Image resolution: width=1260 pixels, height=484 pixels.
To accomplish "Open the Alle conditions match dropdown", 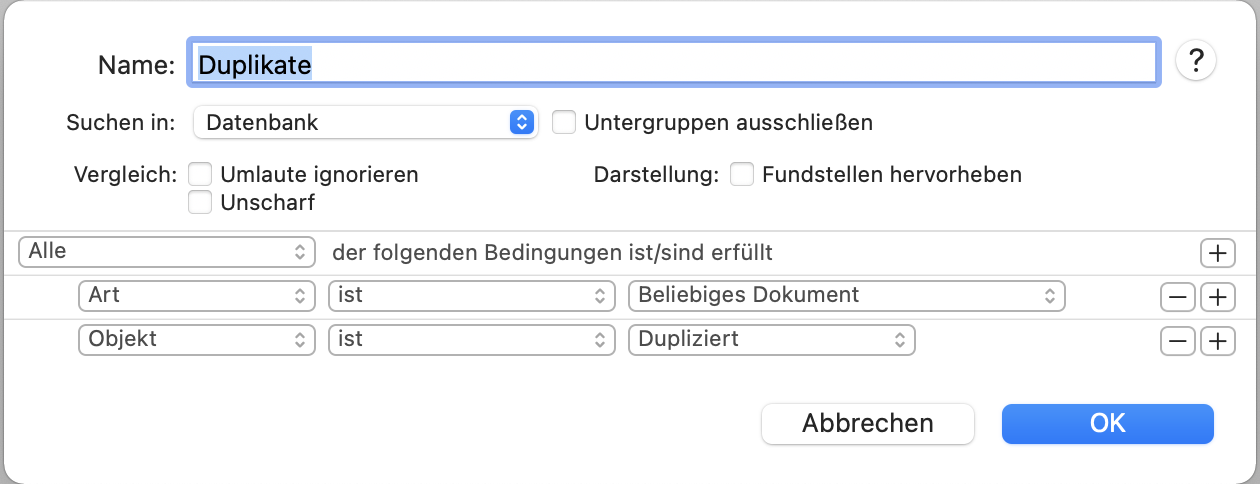I will click(x=167, y=252).
